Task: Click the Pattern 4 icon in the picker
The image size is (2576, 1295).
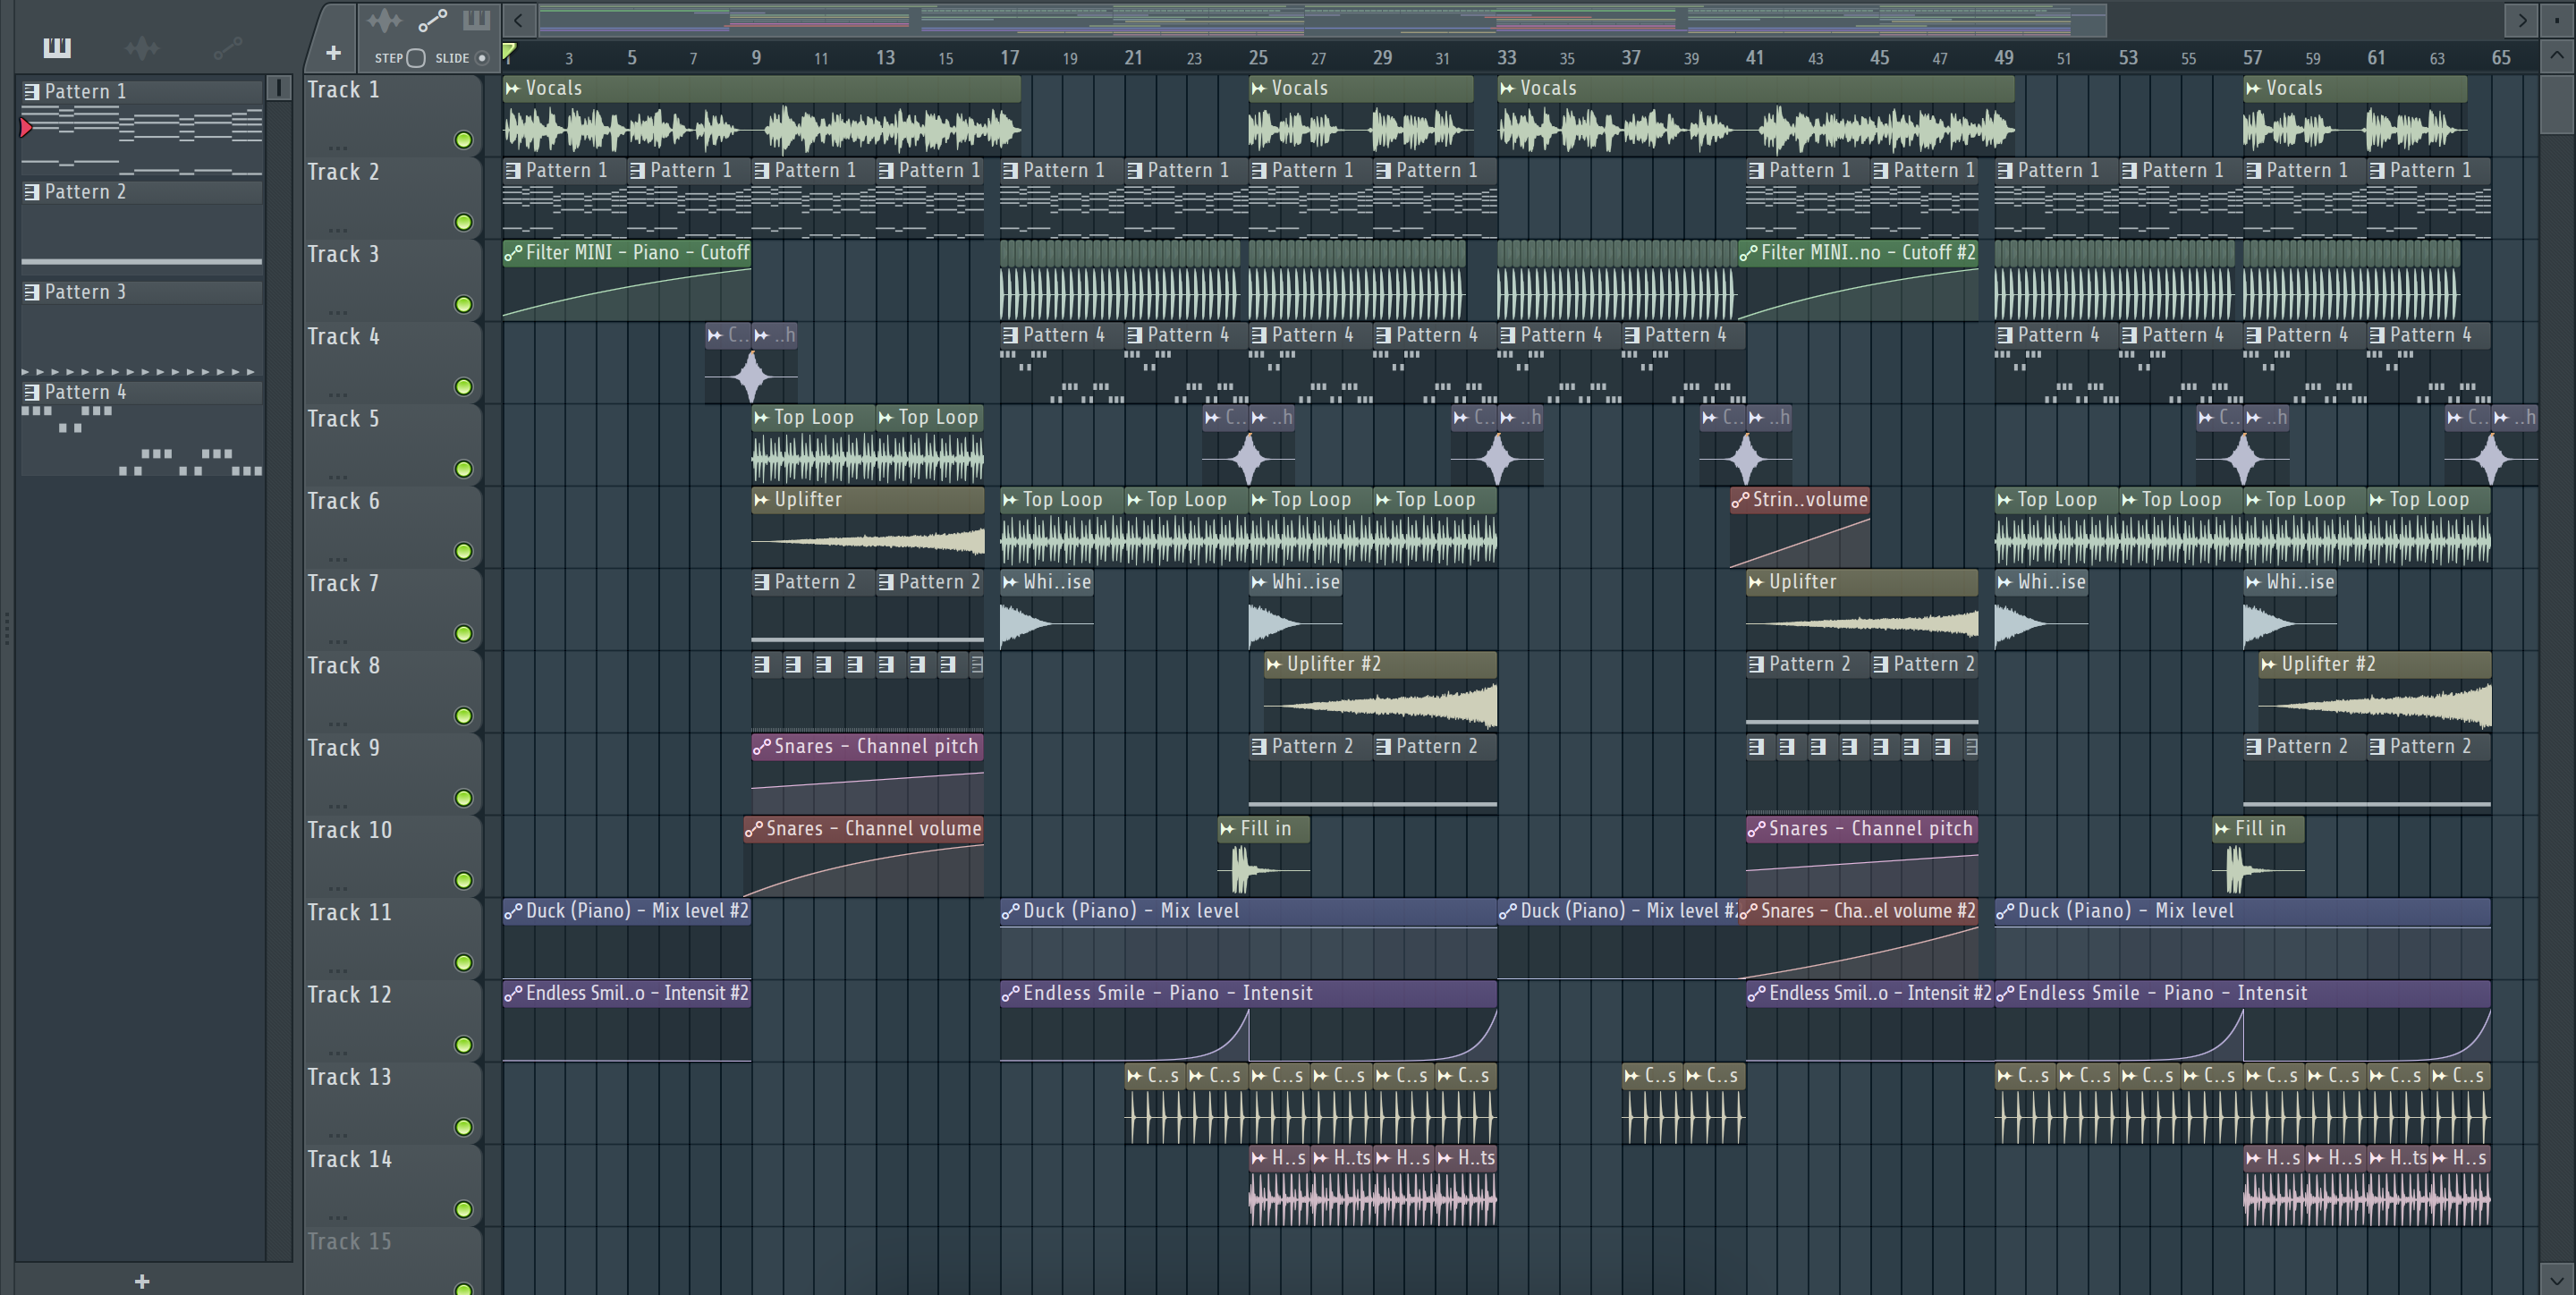Action: pos(32,392)
